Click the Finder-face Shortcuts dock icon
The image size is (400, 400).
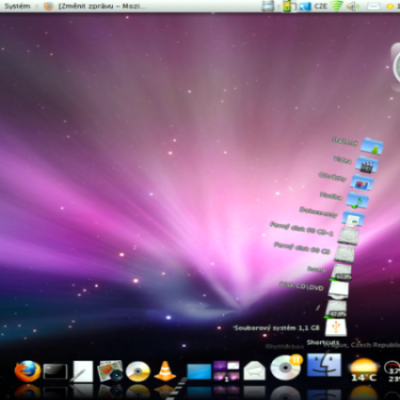point(324,365)
